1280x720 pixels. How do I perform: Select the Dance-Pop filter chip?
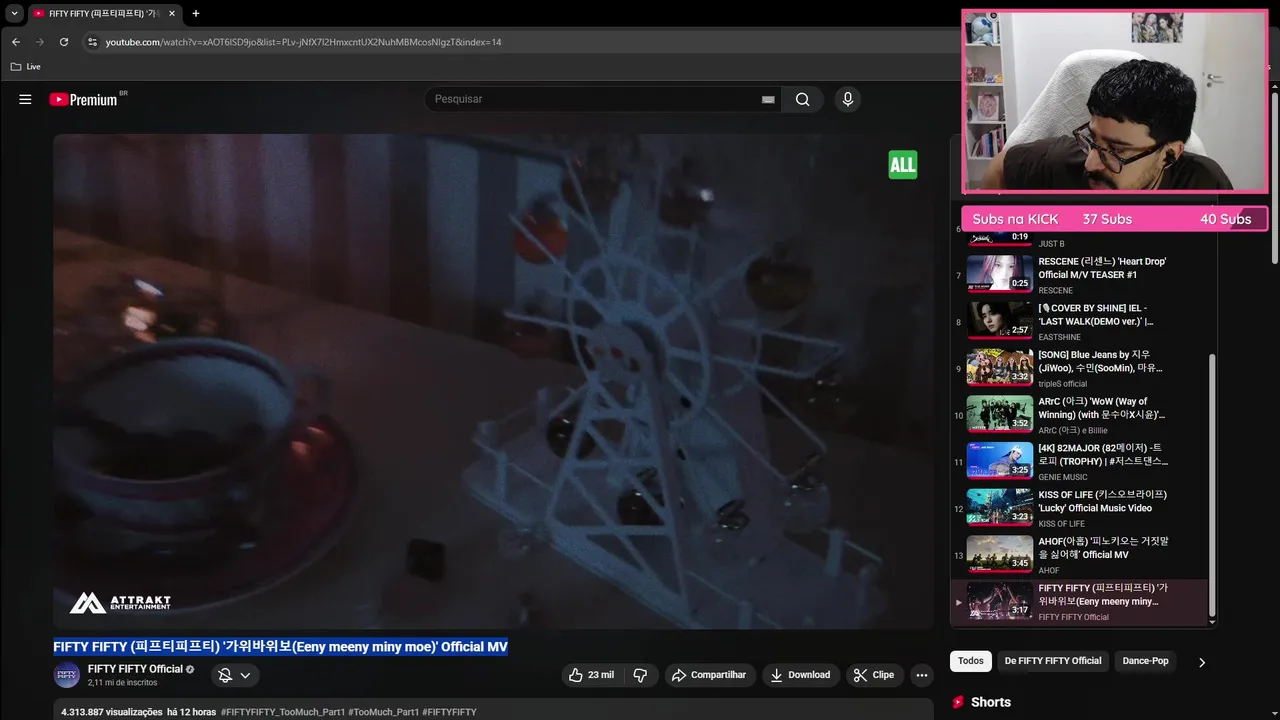point(1145,661)
